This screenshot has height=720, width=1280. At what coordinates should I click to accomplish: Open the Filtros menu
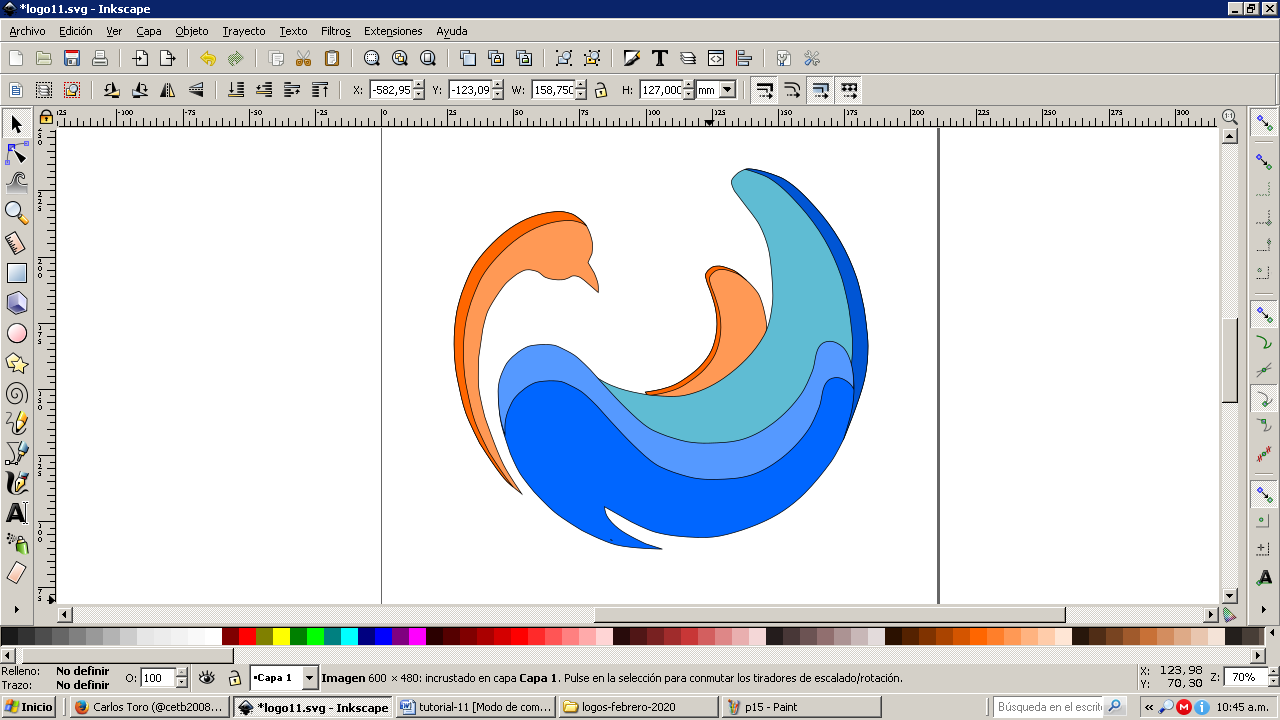tap(336, 31)
